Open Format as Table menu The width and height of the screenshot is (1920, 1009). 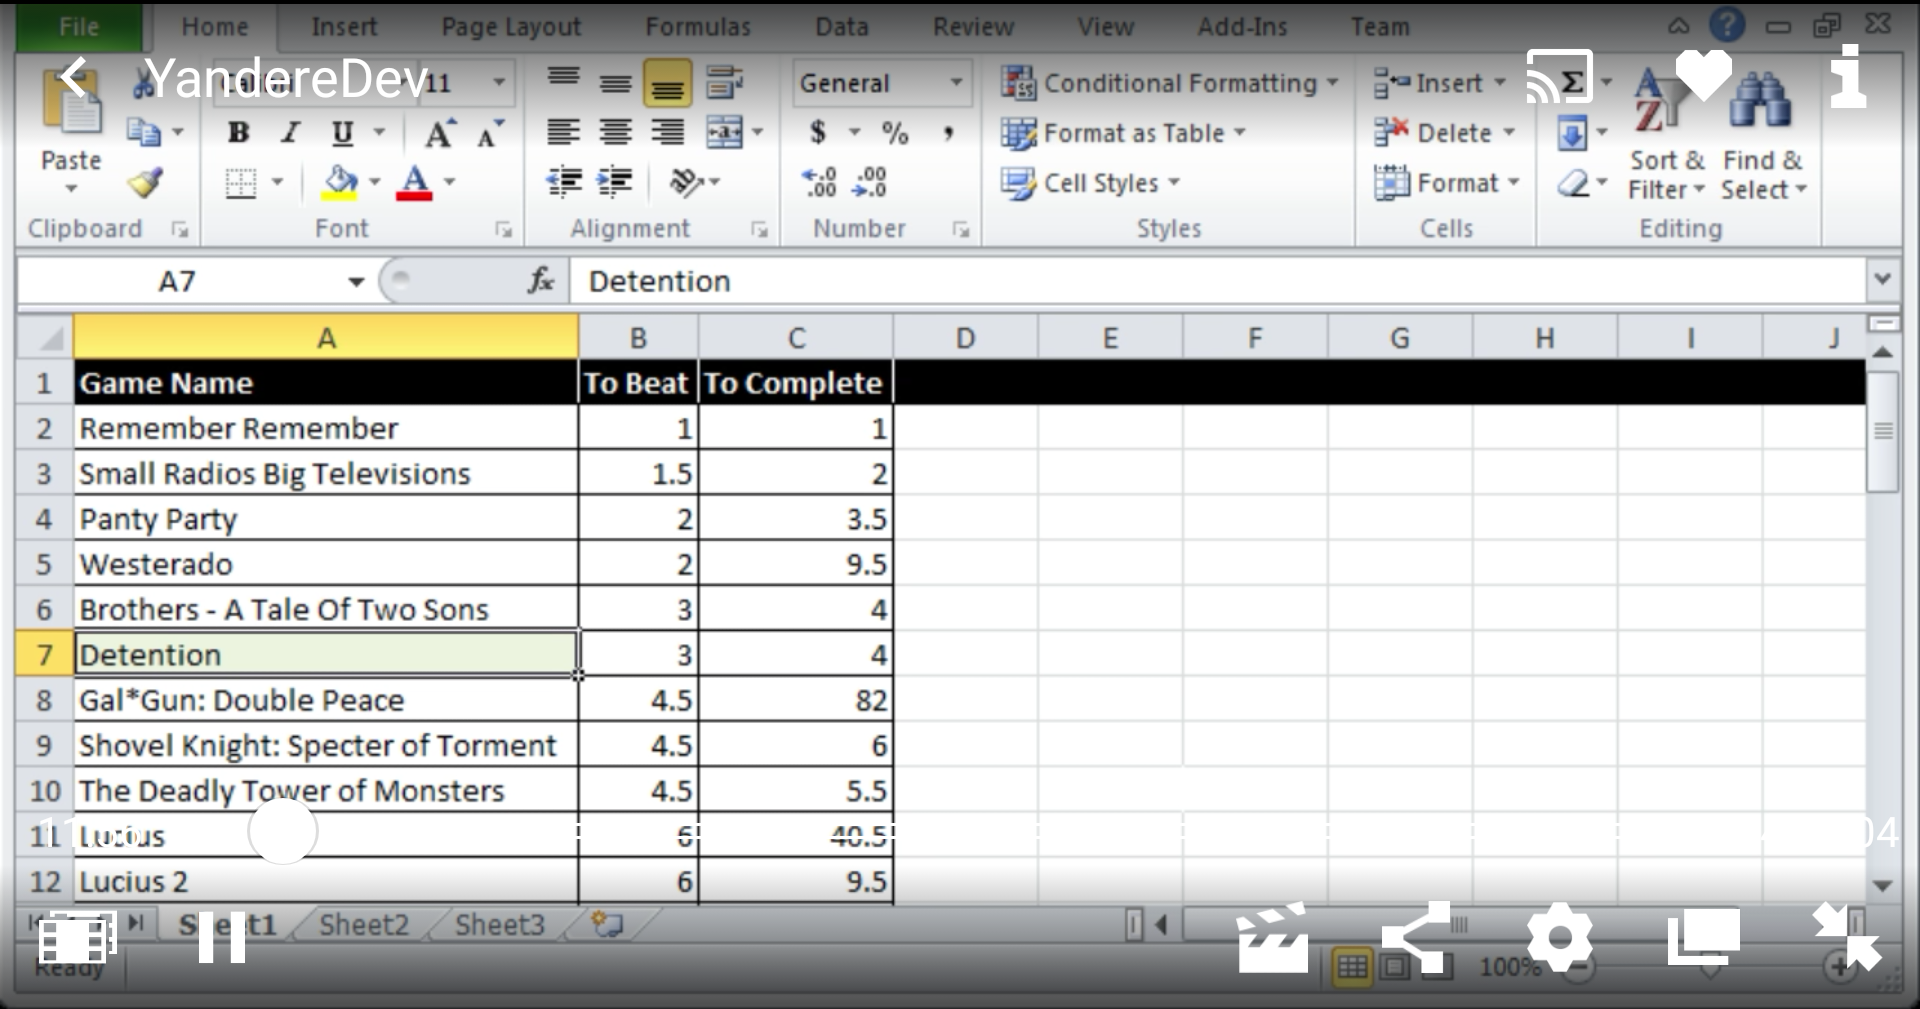pos(1123,133)
